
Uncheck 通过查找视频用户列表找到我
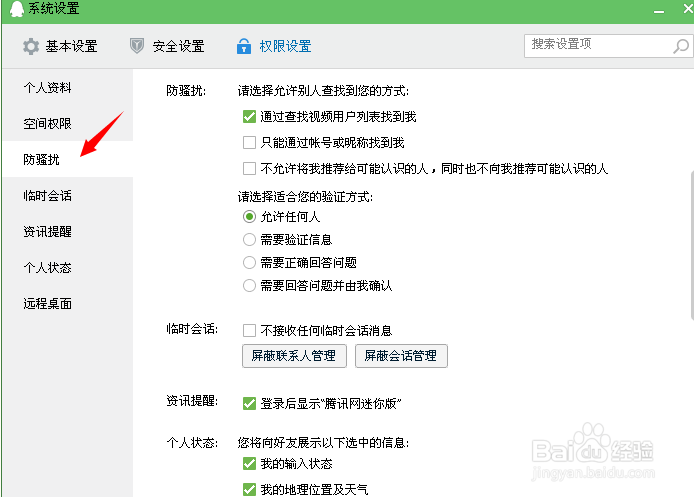(x=249, y=117)
